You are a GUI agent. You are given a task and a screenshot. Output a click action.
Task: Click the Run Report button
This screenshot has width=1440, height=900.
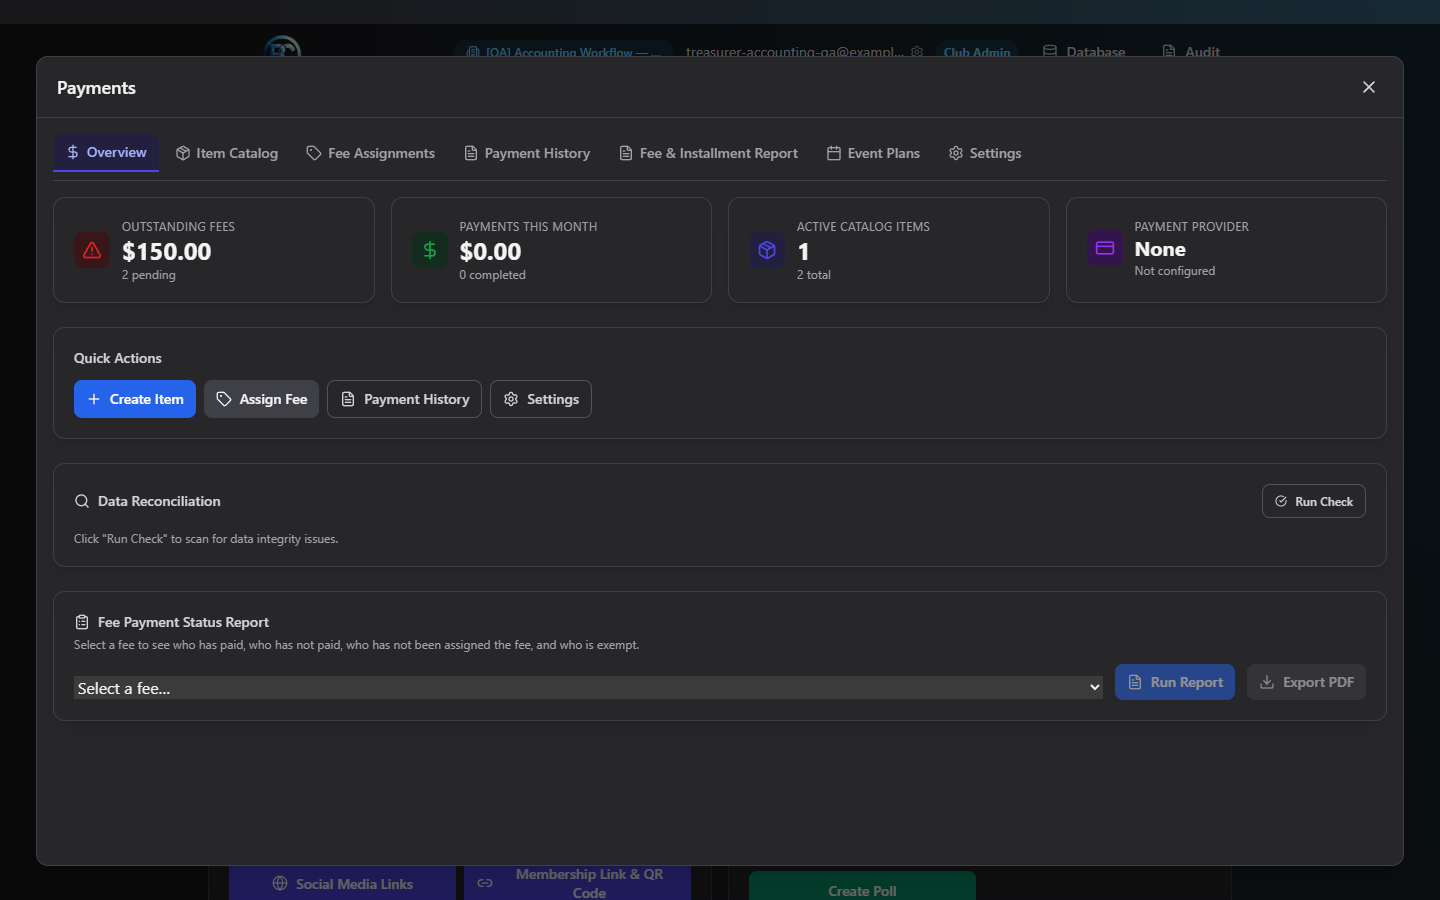[1175, 682]
